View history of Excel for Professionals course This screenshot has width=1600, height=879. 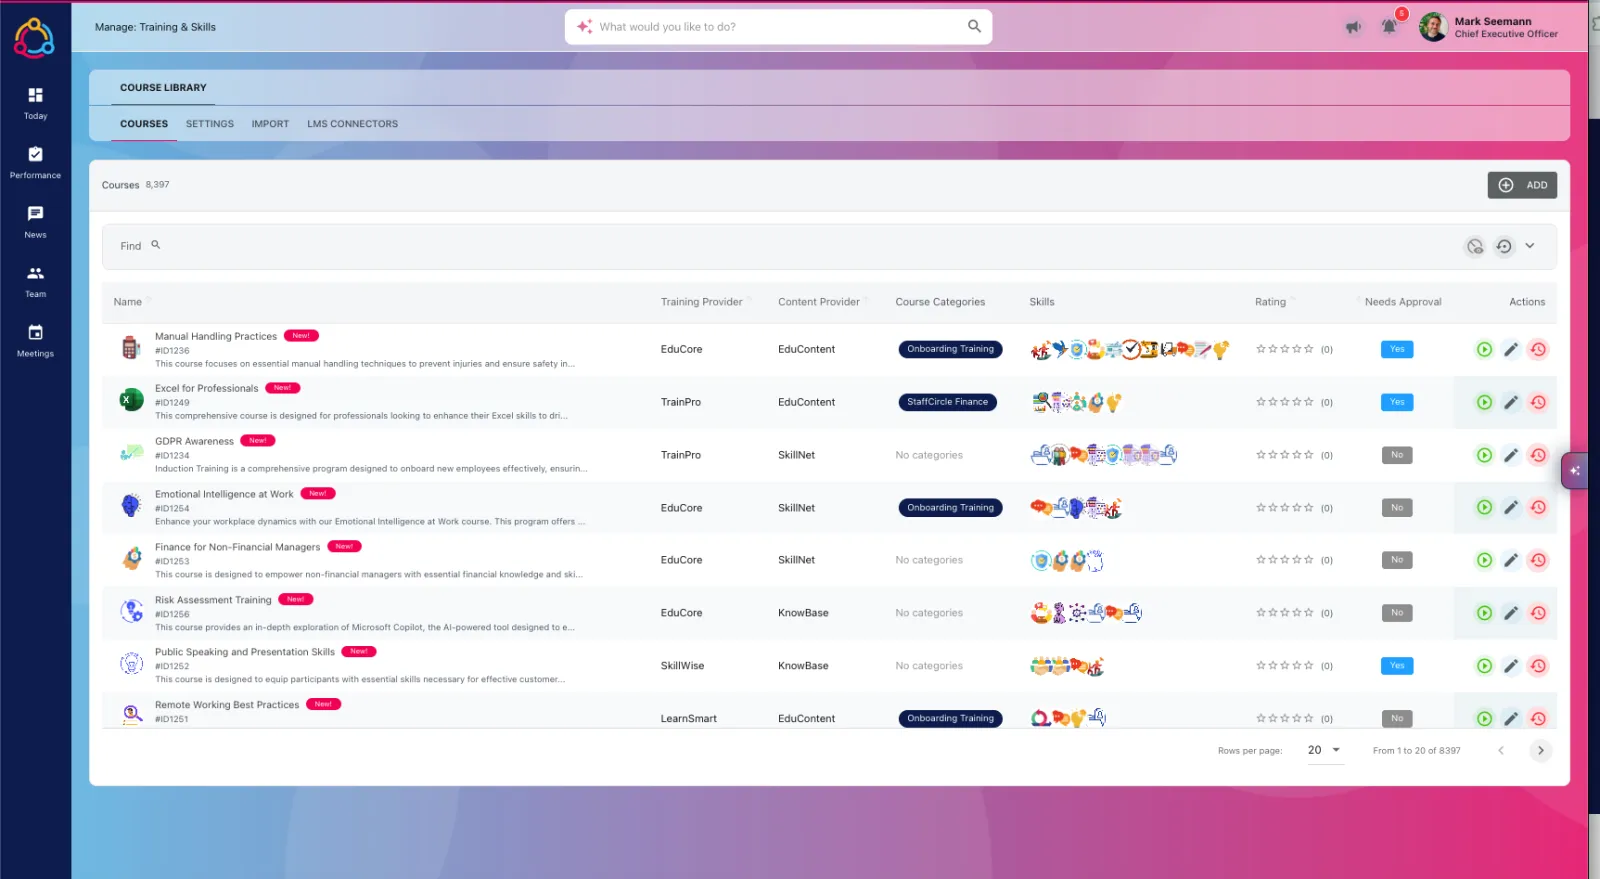click(1538, 402)
